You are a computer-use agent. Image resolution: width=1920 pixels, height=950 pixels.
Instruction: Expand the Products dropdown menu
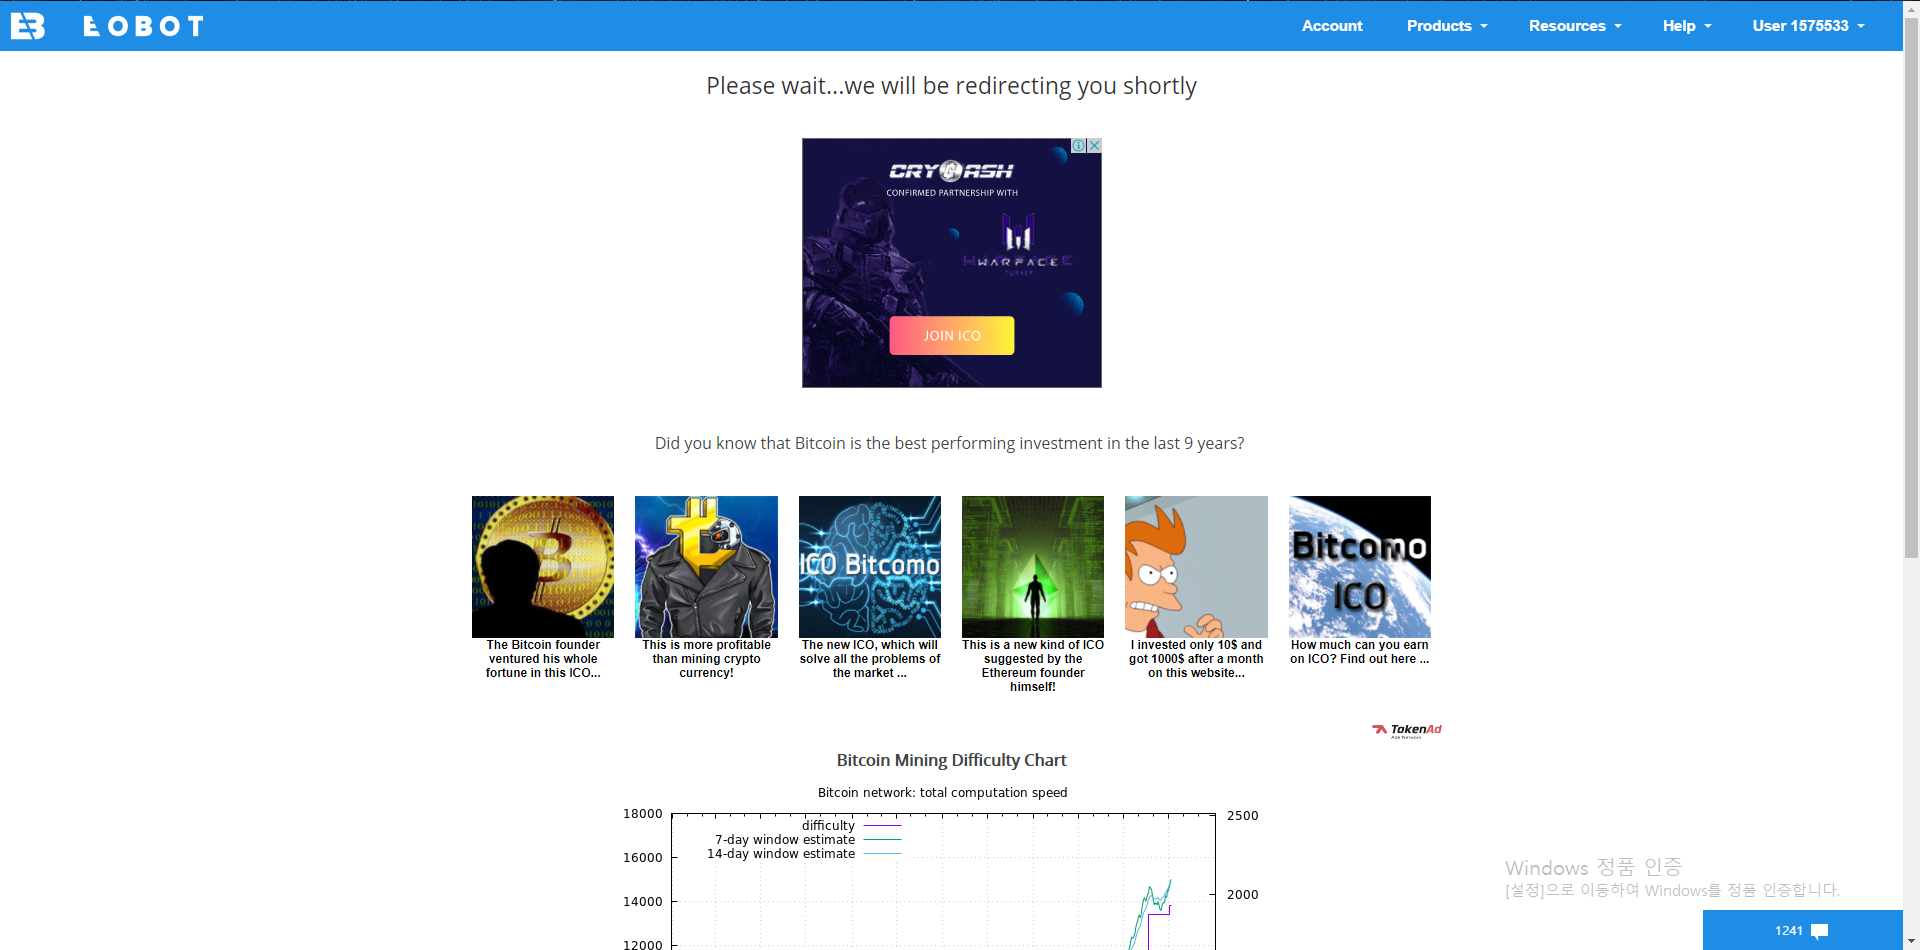1447,26
